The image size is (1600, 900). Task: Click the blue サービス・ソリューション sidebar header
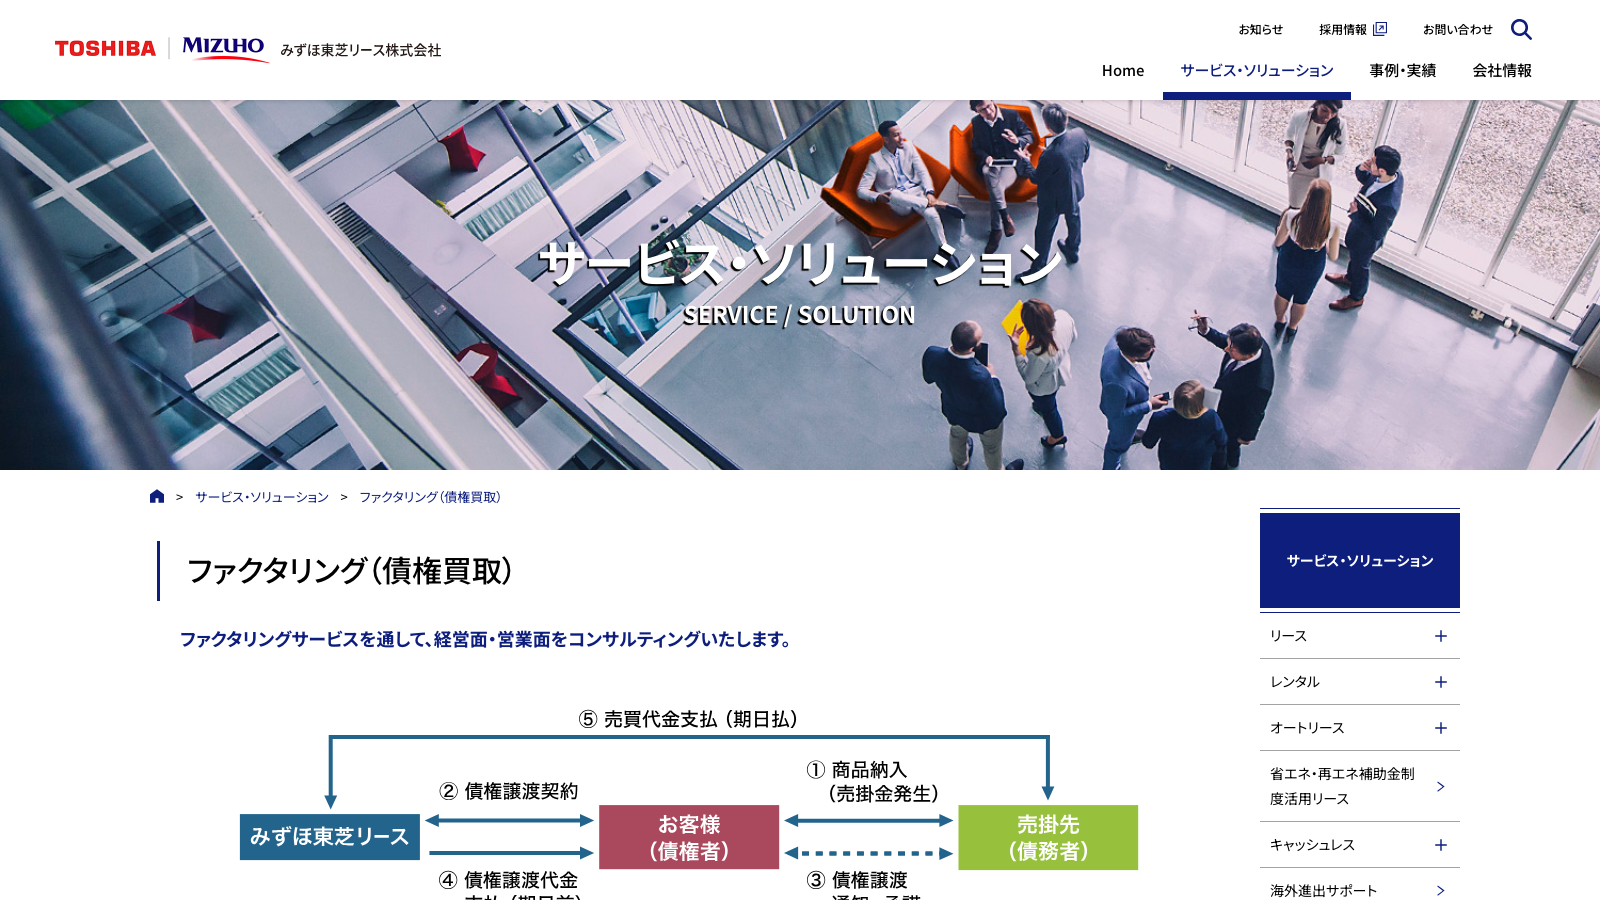coord(1360,561)
